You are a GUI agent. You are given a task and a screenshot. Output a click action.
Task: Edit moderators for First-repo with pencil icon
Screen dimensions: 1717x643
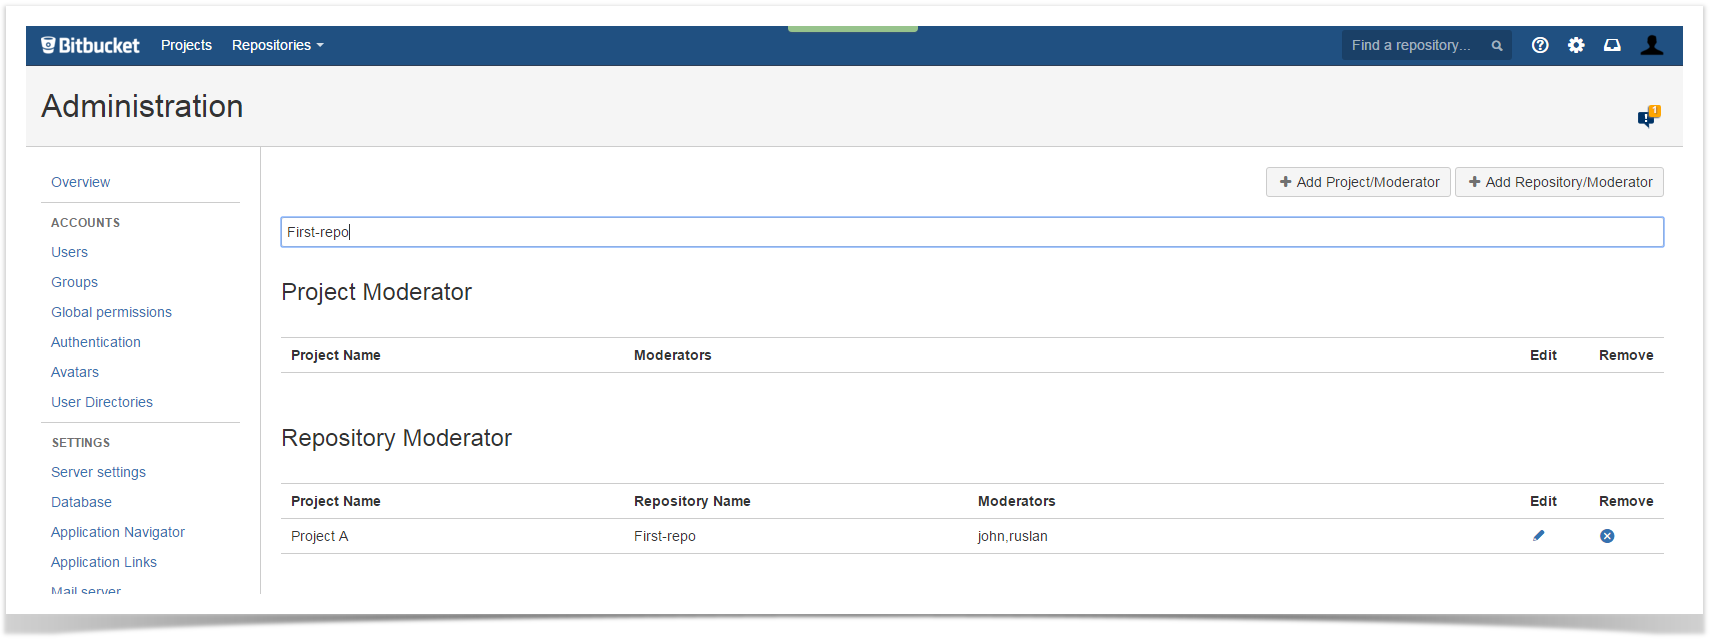[x=1538, y=536]
